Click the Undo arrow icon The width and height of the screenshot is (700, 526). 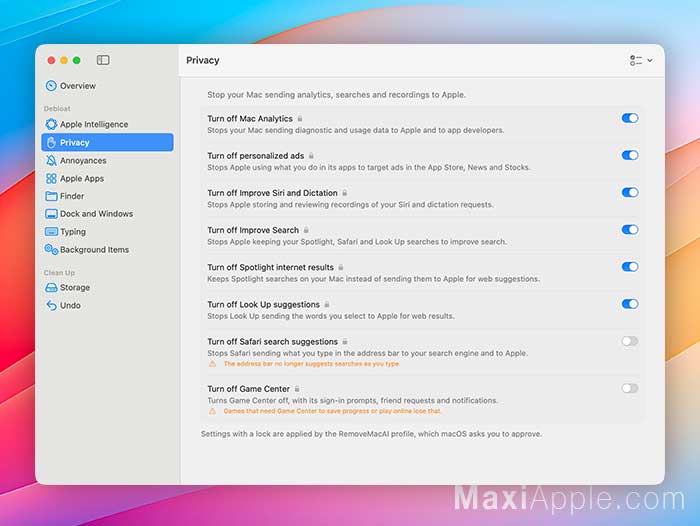pos(51,305)
